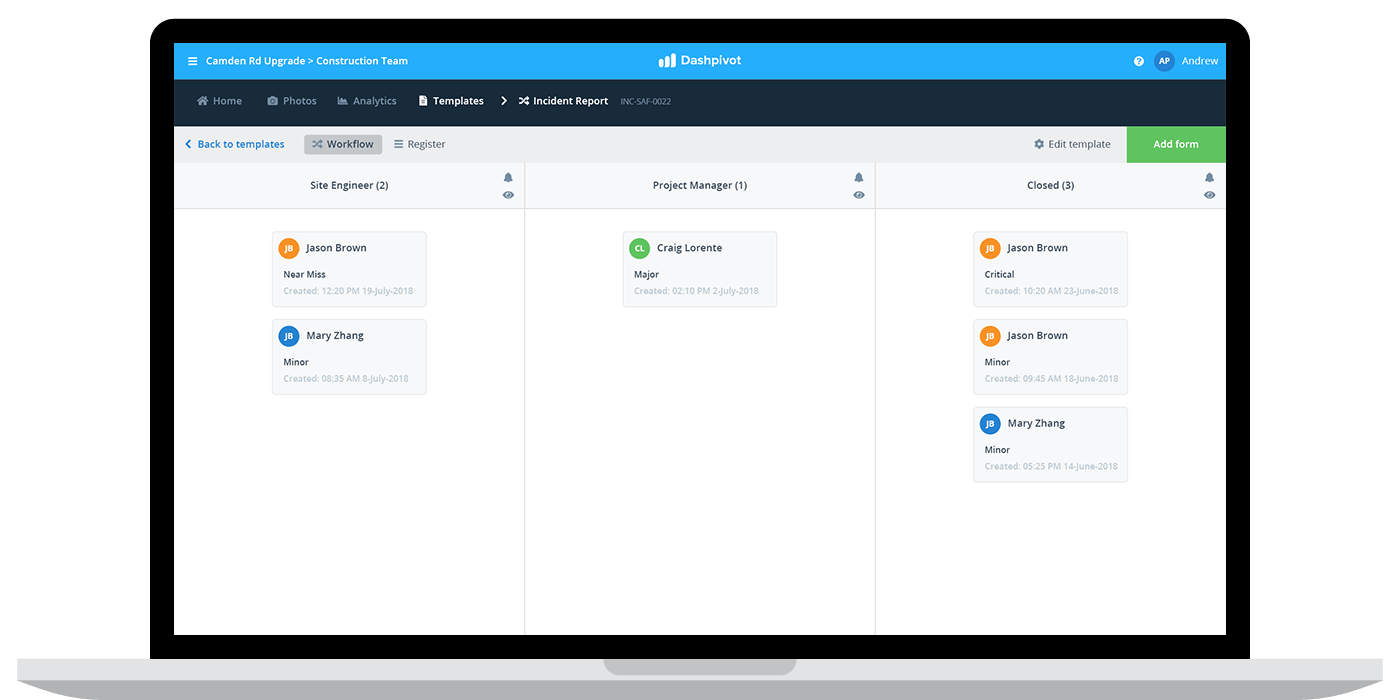Toggle eye icon in Closed column
Image resolution: width=1400 pixels, height=700 pixels.
click(1209, 195)
